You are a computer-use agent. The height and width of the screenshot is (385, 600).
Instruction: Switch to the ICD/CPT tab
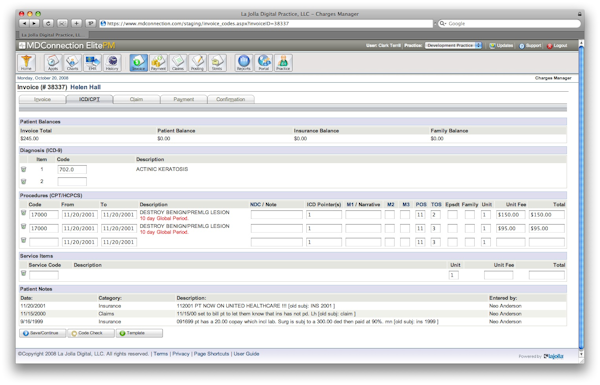tap(90, 100)
